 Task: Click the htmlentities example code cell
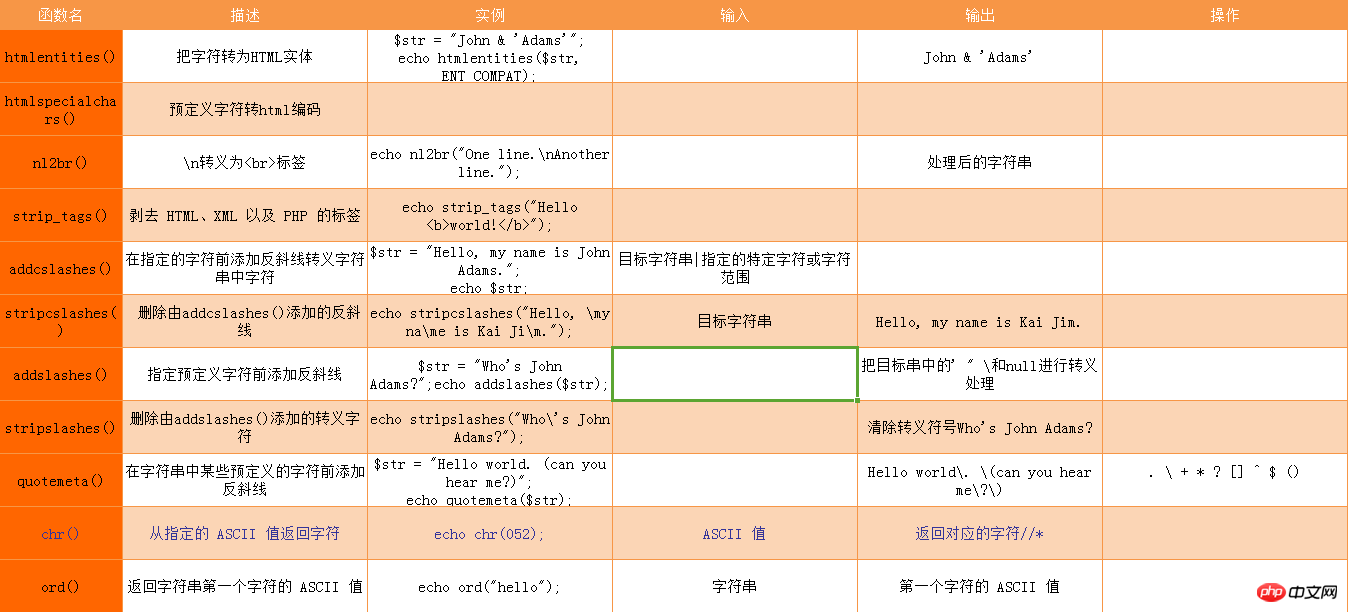click(490, 57)
